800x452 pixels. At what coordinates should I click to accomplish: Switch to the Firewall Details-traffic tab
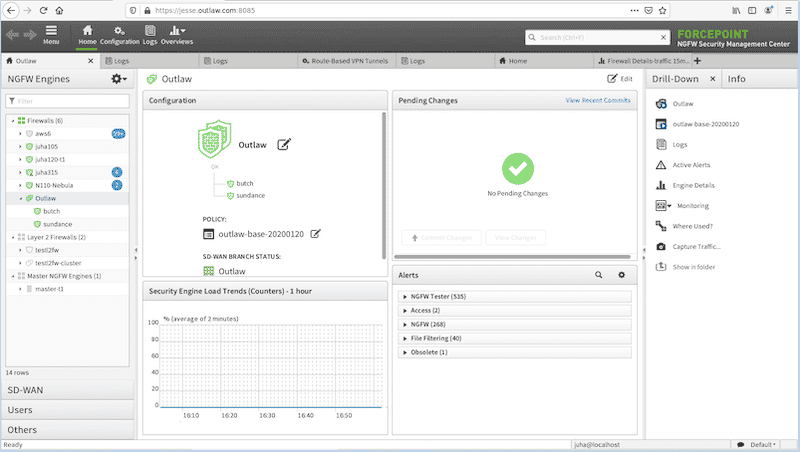click(644, 61)
